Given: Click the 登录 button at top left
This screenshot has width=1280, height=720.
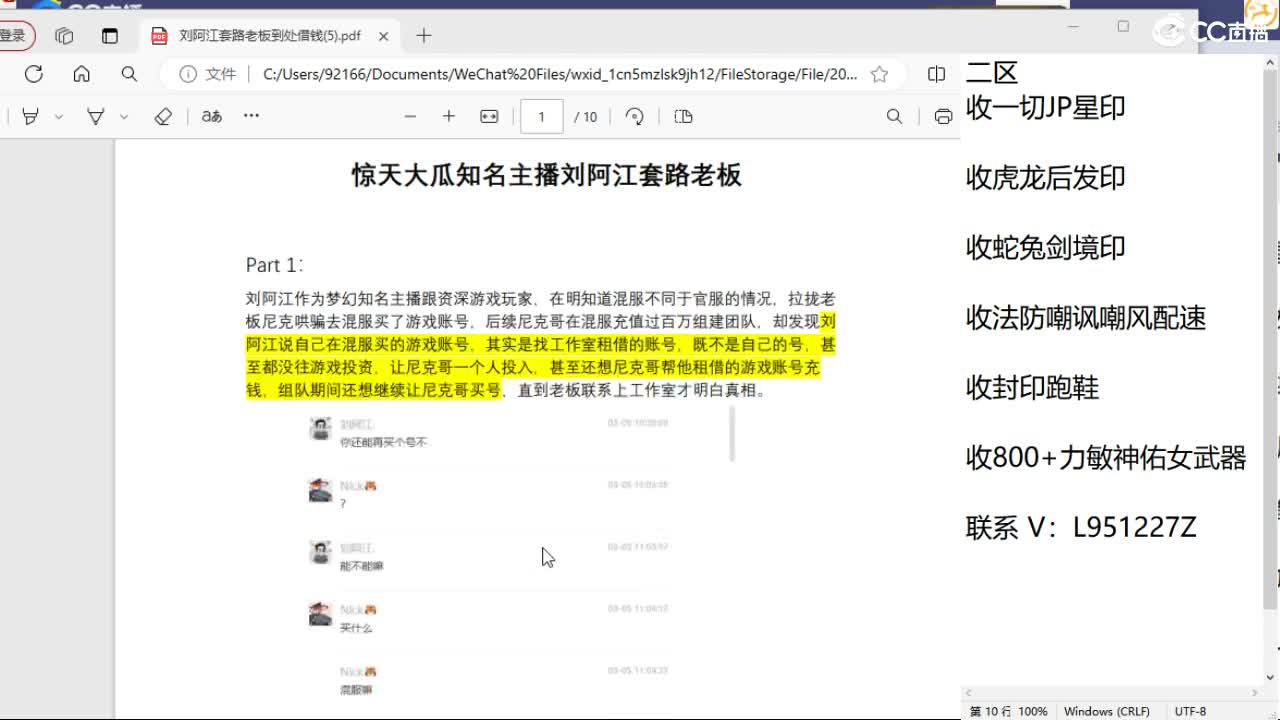Looking at the screenshot, I should coord(16,35).
